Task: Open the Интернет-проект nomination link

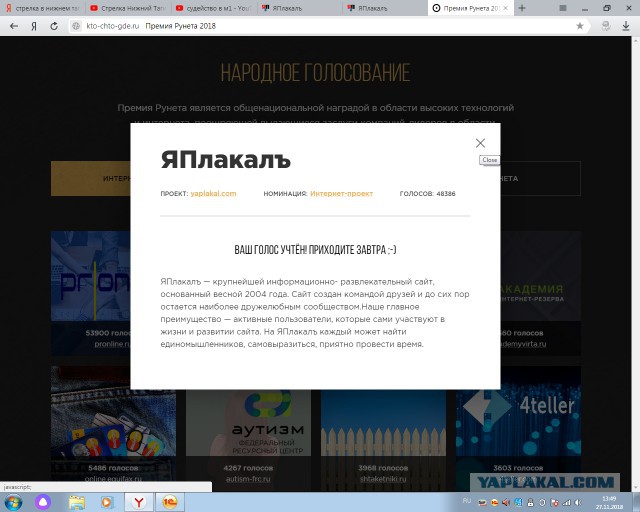Action: 341,194
